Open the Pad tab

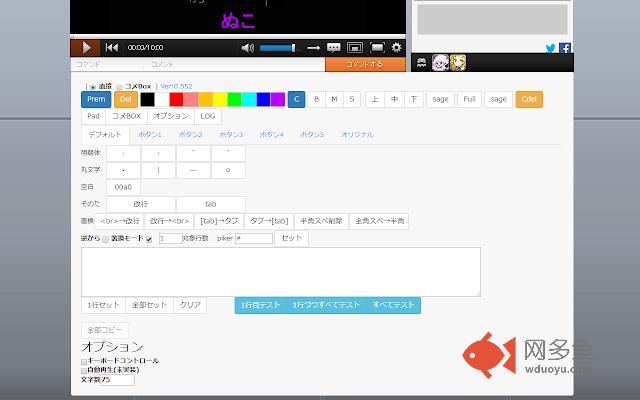[93, 116]
